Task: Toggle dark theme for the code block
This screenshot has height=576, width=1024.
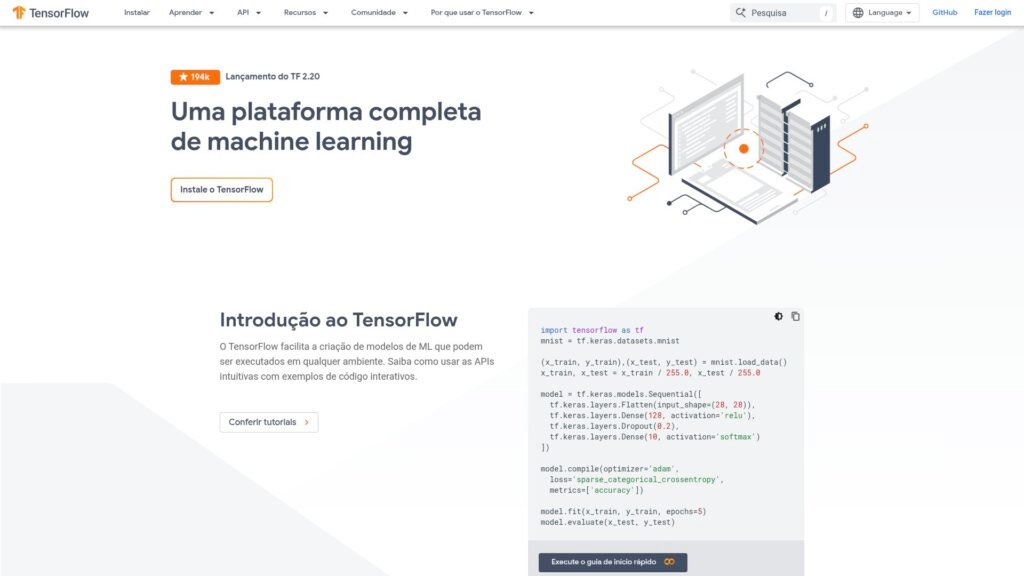Action: [x=778, y=316]
